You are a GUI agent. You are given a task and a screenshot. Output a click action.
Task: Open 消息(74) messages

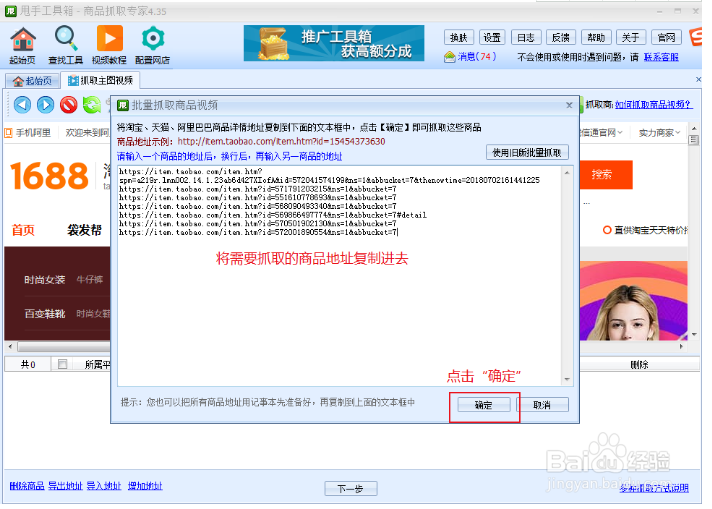pos(470,57)
